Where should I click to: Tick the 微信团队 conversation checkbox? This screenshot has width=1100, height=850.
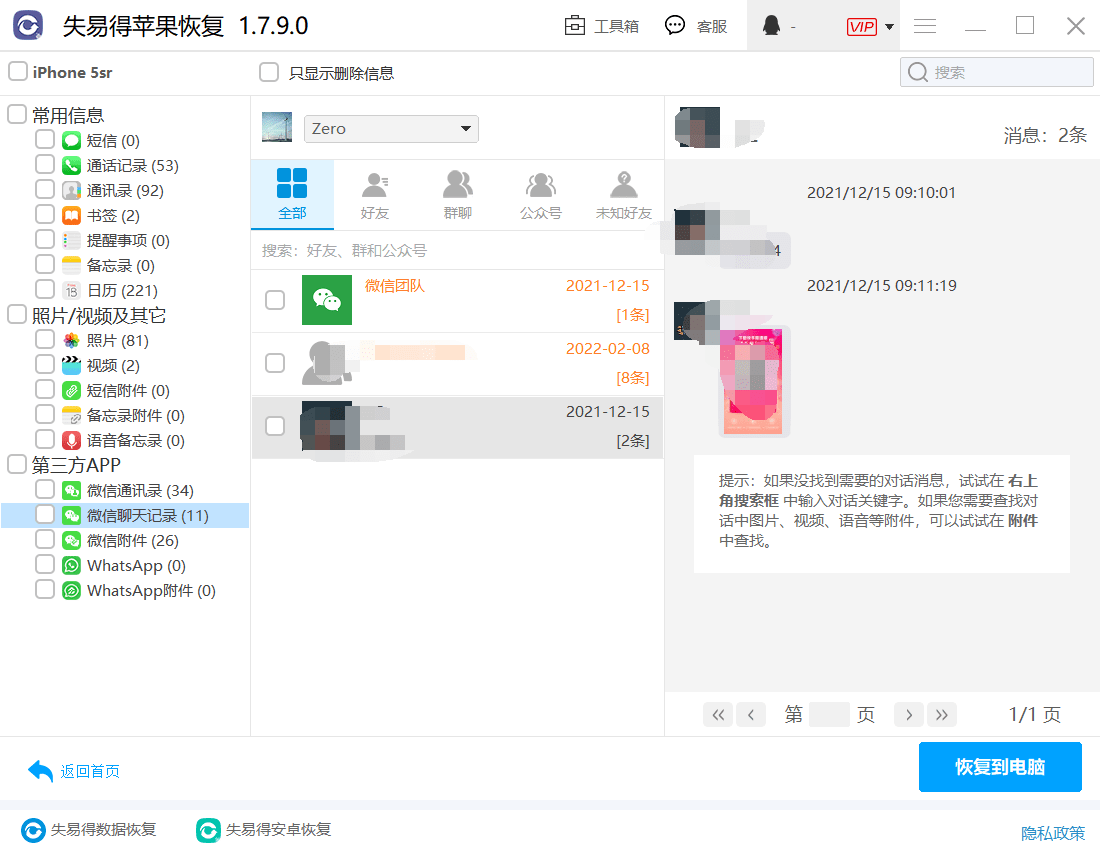click(x=275, y=300)
